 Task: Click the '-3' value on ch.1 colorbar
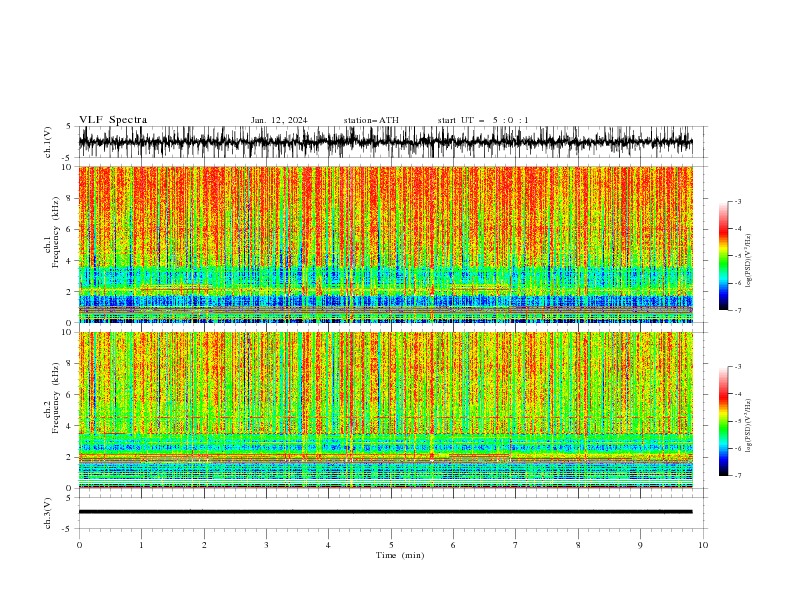click(x=737, y=201)
